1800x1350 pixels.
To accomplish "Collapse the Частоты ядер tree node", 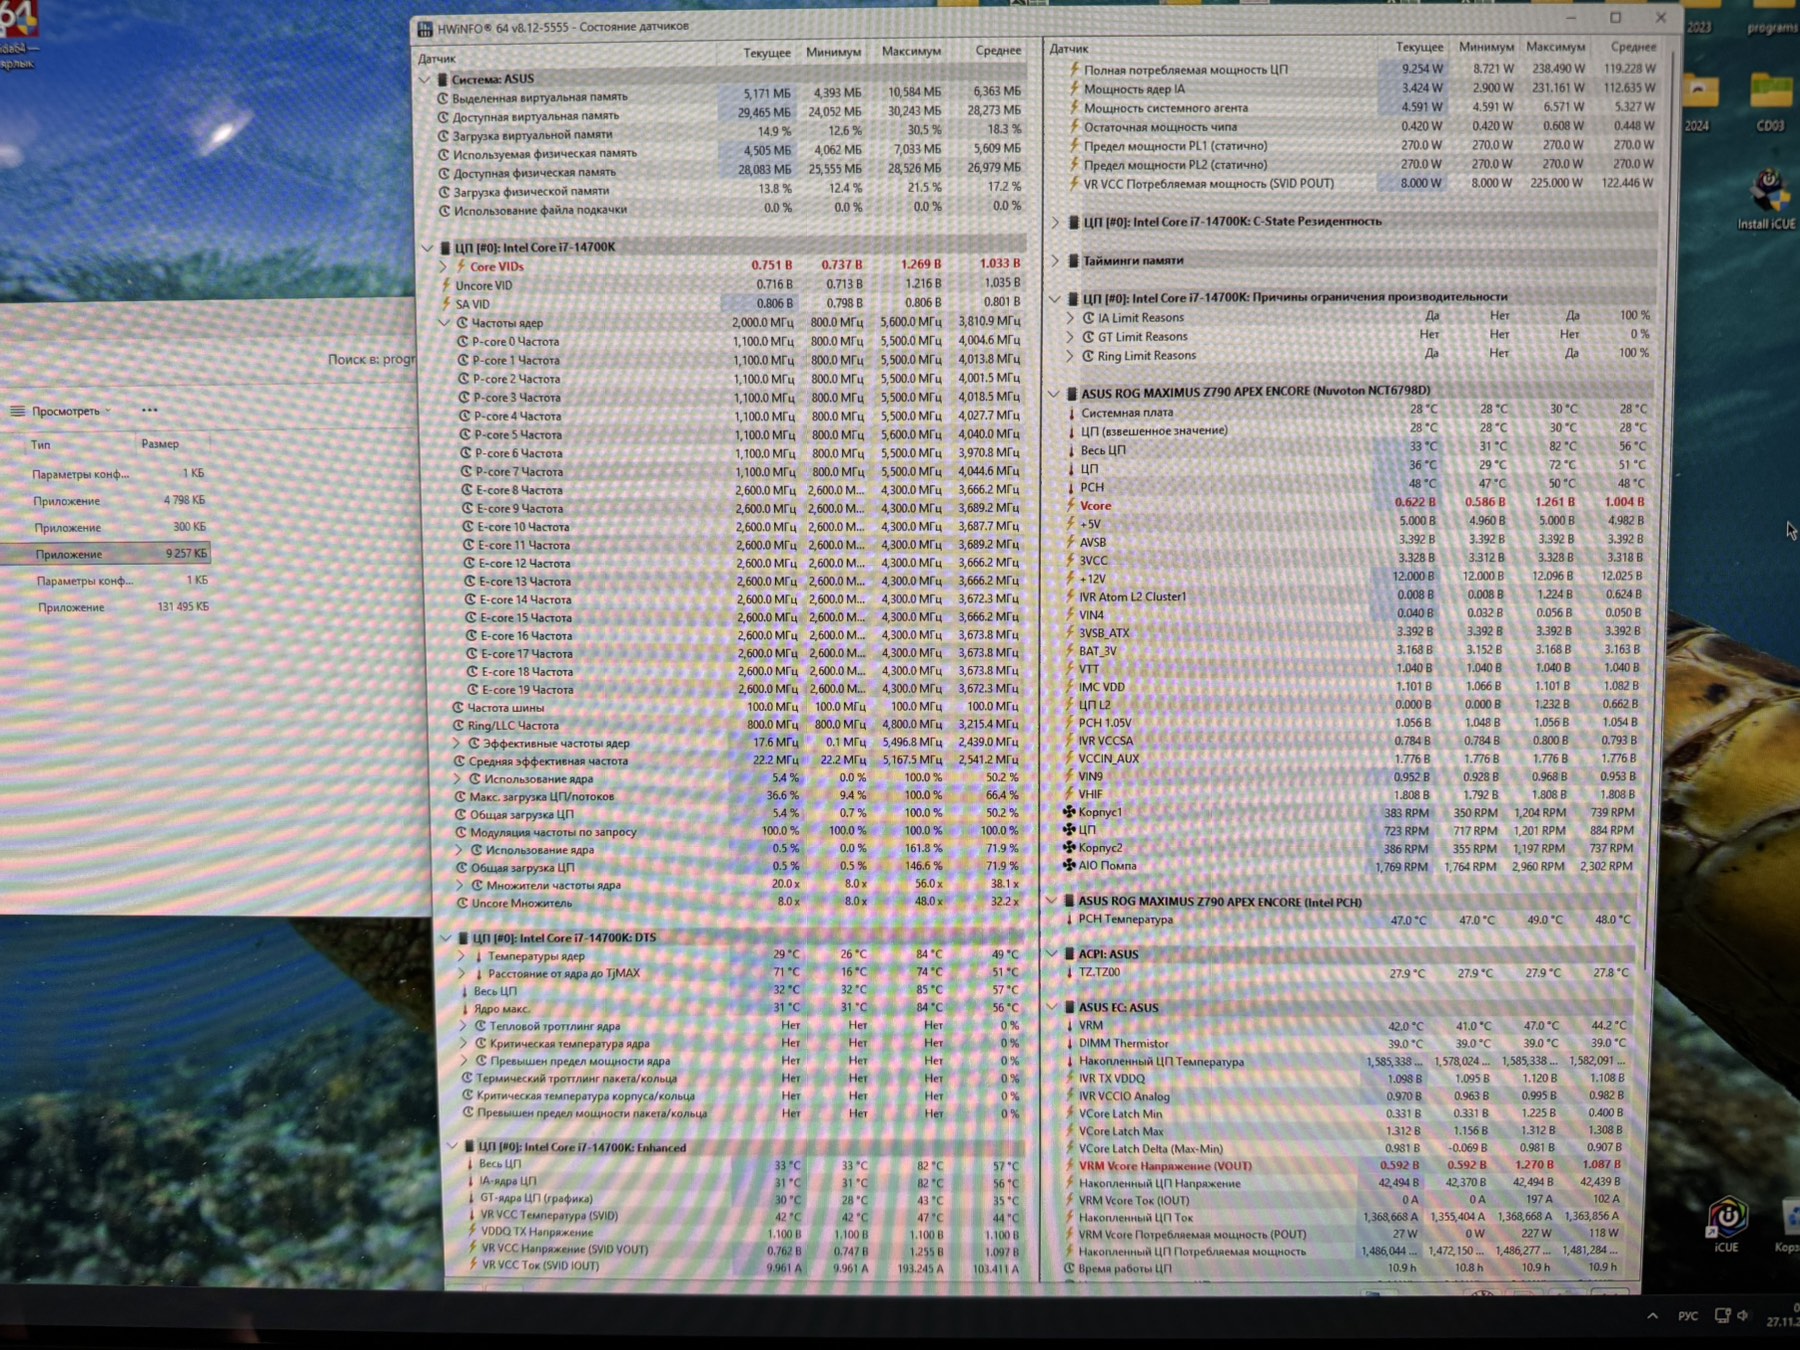I will 445,323.
